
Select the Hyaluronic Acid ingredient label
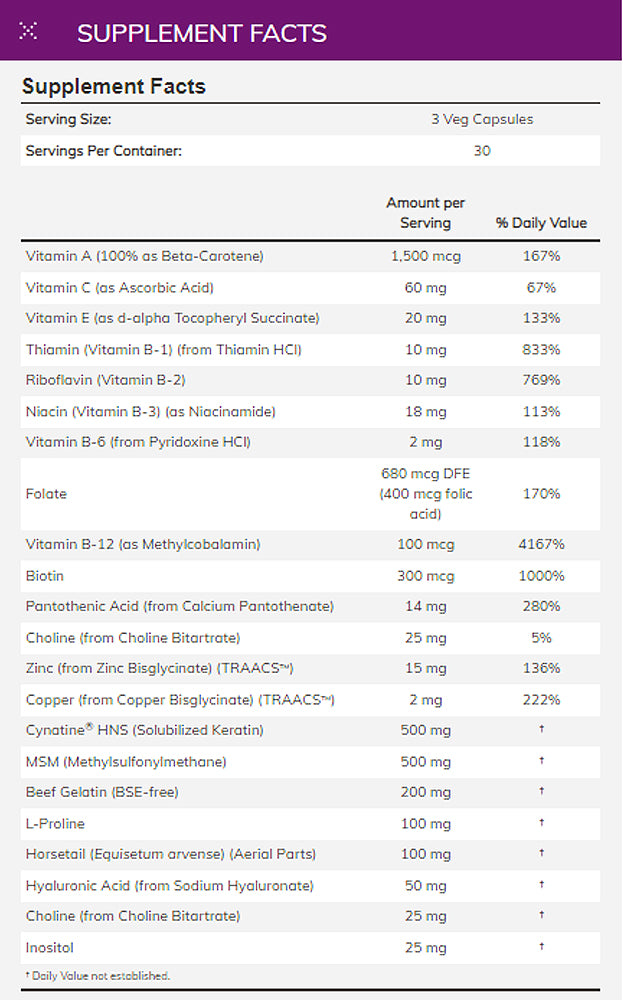tap(170, 885)
